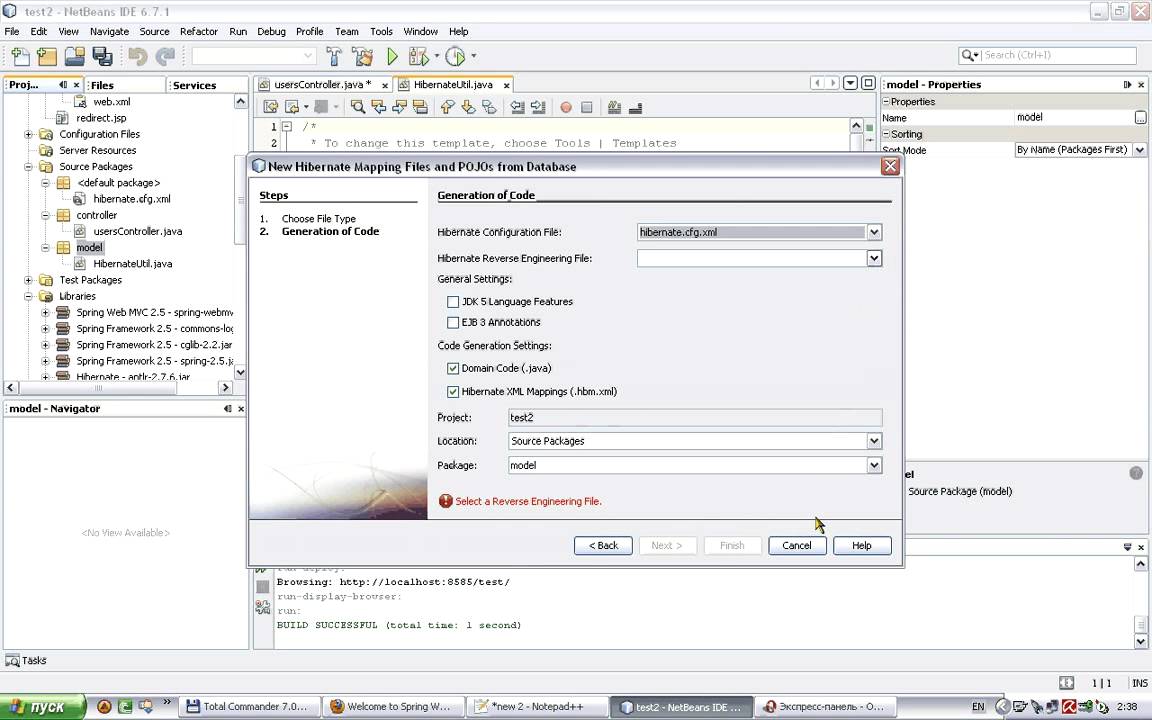Open the Package dropdown
This screenshot has width=1152, height=720.
coord(874,465)
